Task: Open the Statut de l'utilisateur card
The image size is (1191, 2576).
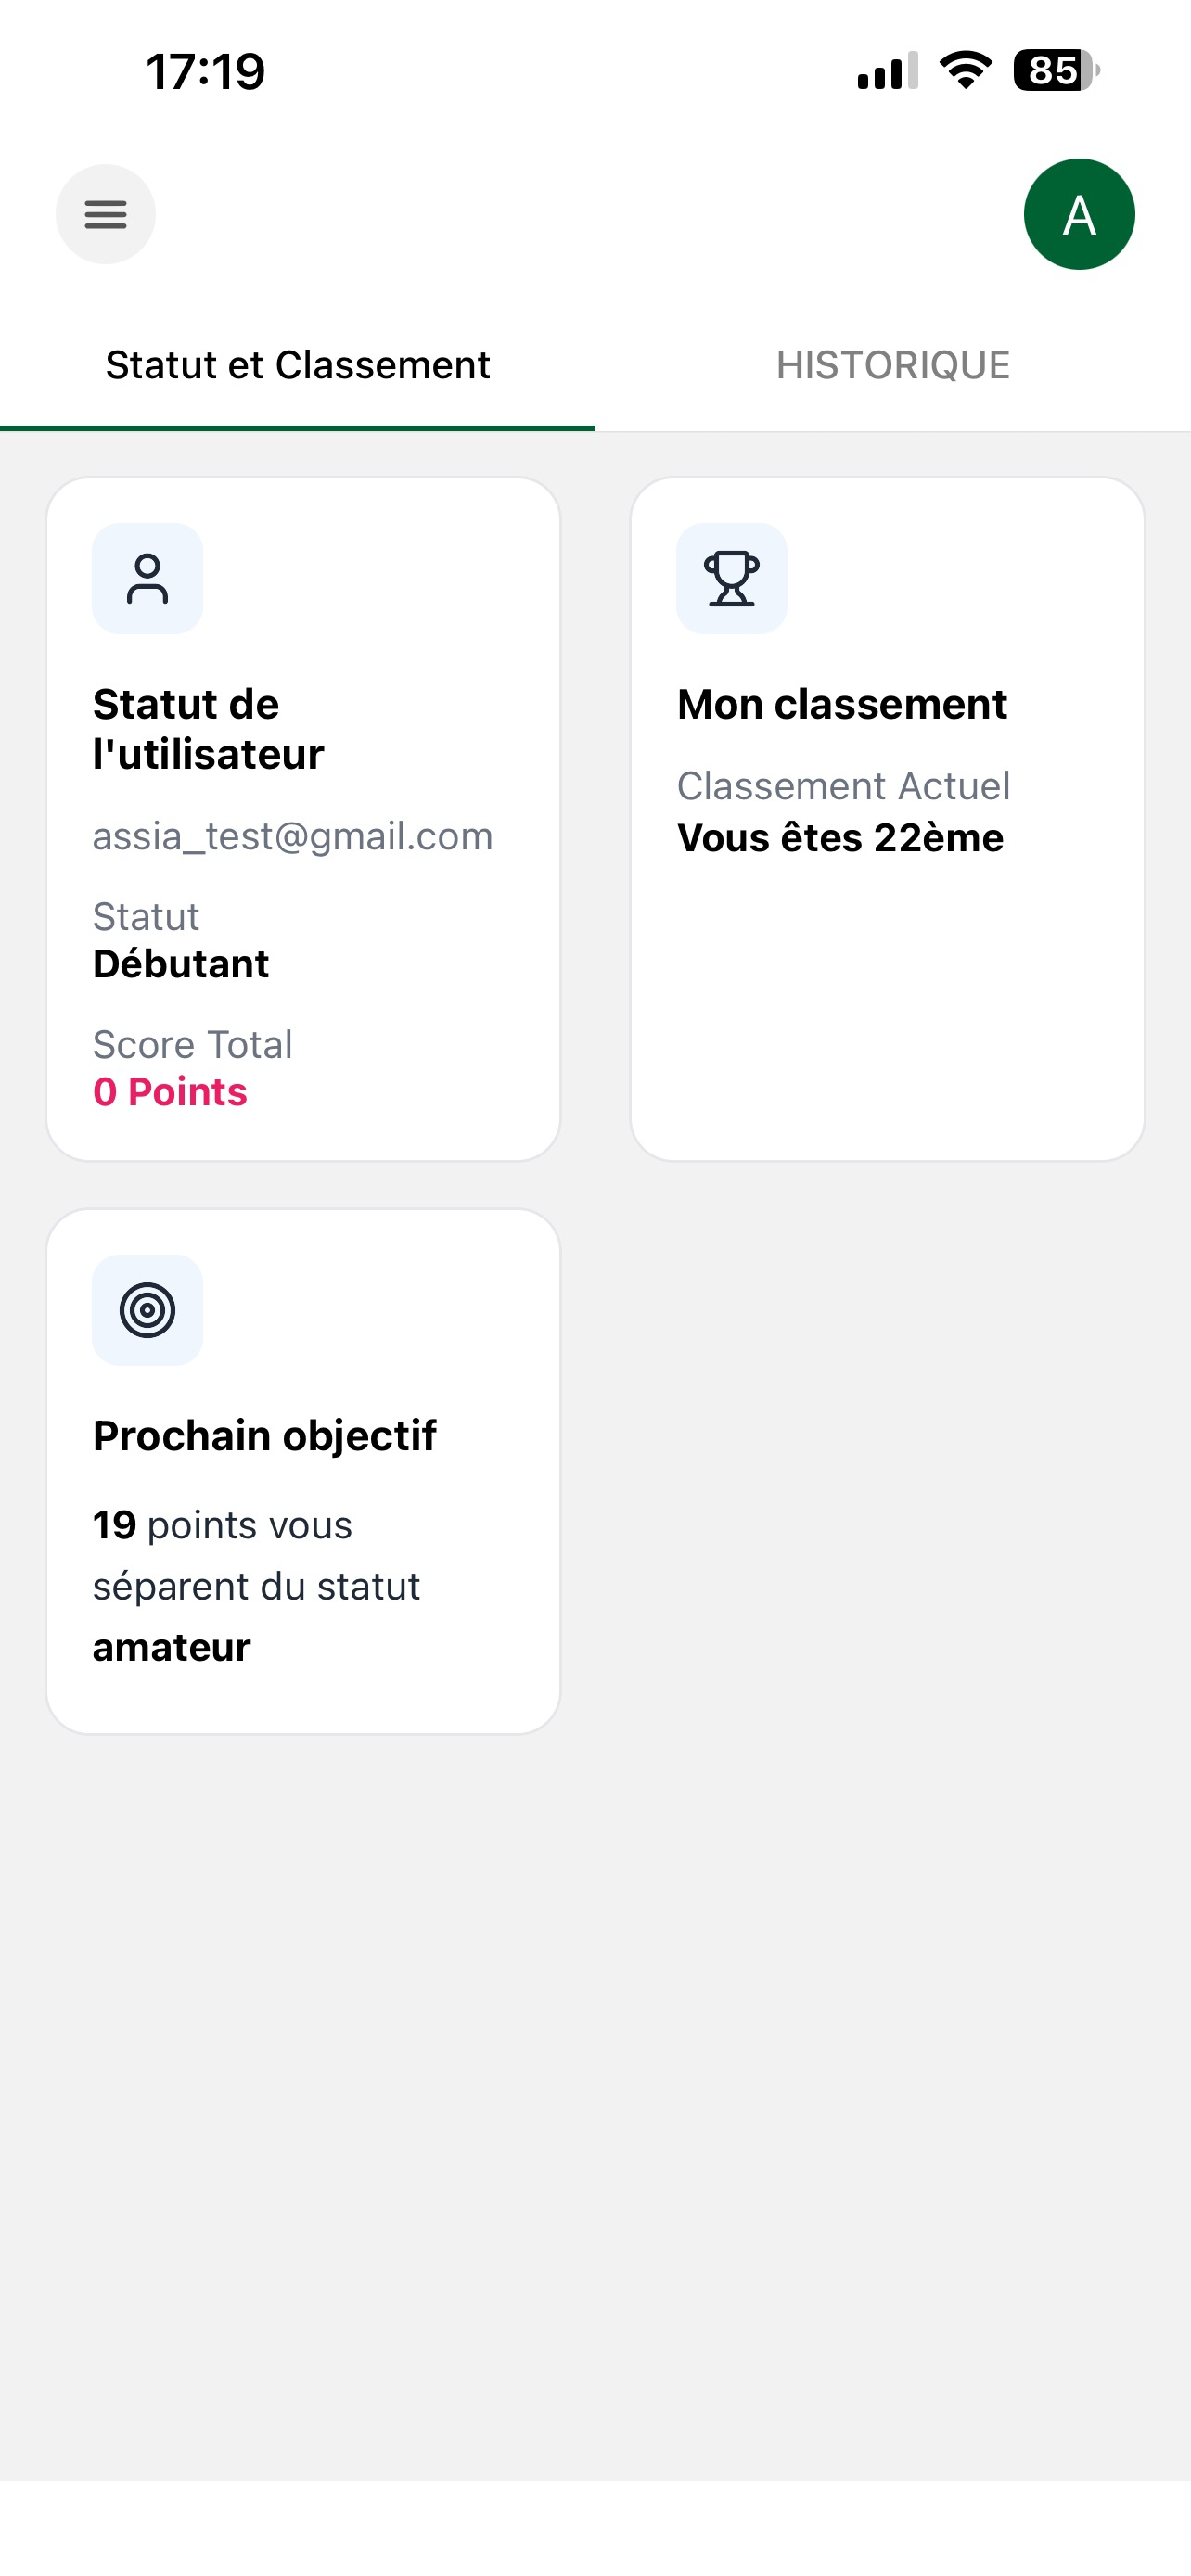Action: click(303, 819)
